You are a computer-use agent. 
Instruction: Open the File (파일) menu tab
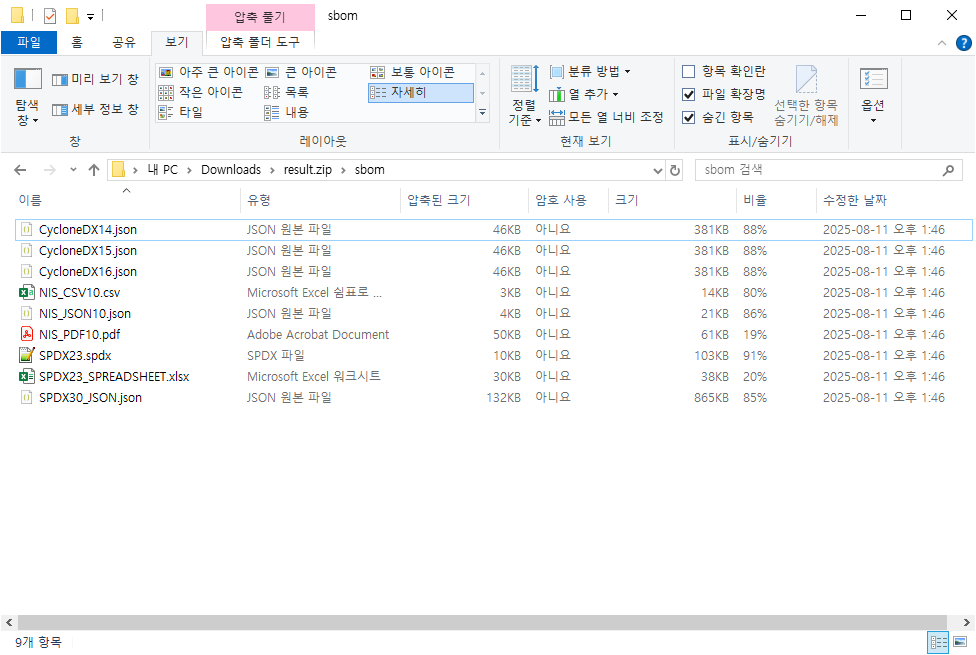pos(29,43)
